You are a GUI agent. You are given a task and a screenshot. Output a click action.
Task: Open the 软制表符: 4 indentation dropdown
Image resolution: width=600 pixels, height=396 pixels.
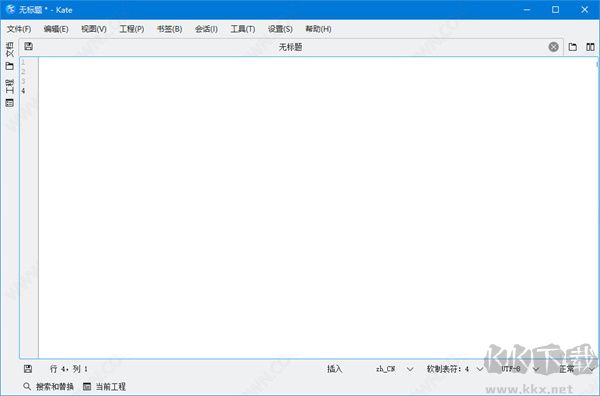pos(455,369)
